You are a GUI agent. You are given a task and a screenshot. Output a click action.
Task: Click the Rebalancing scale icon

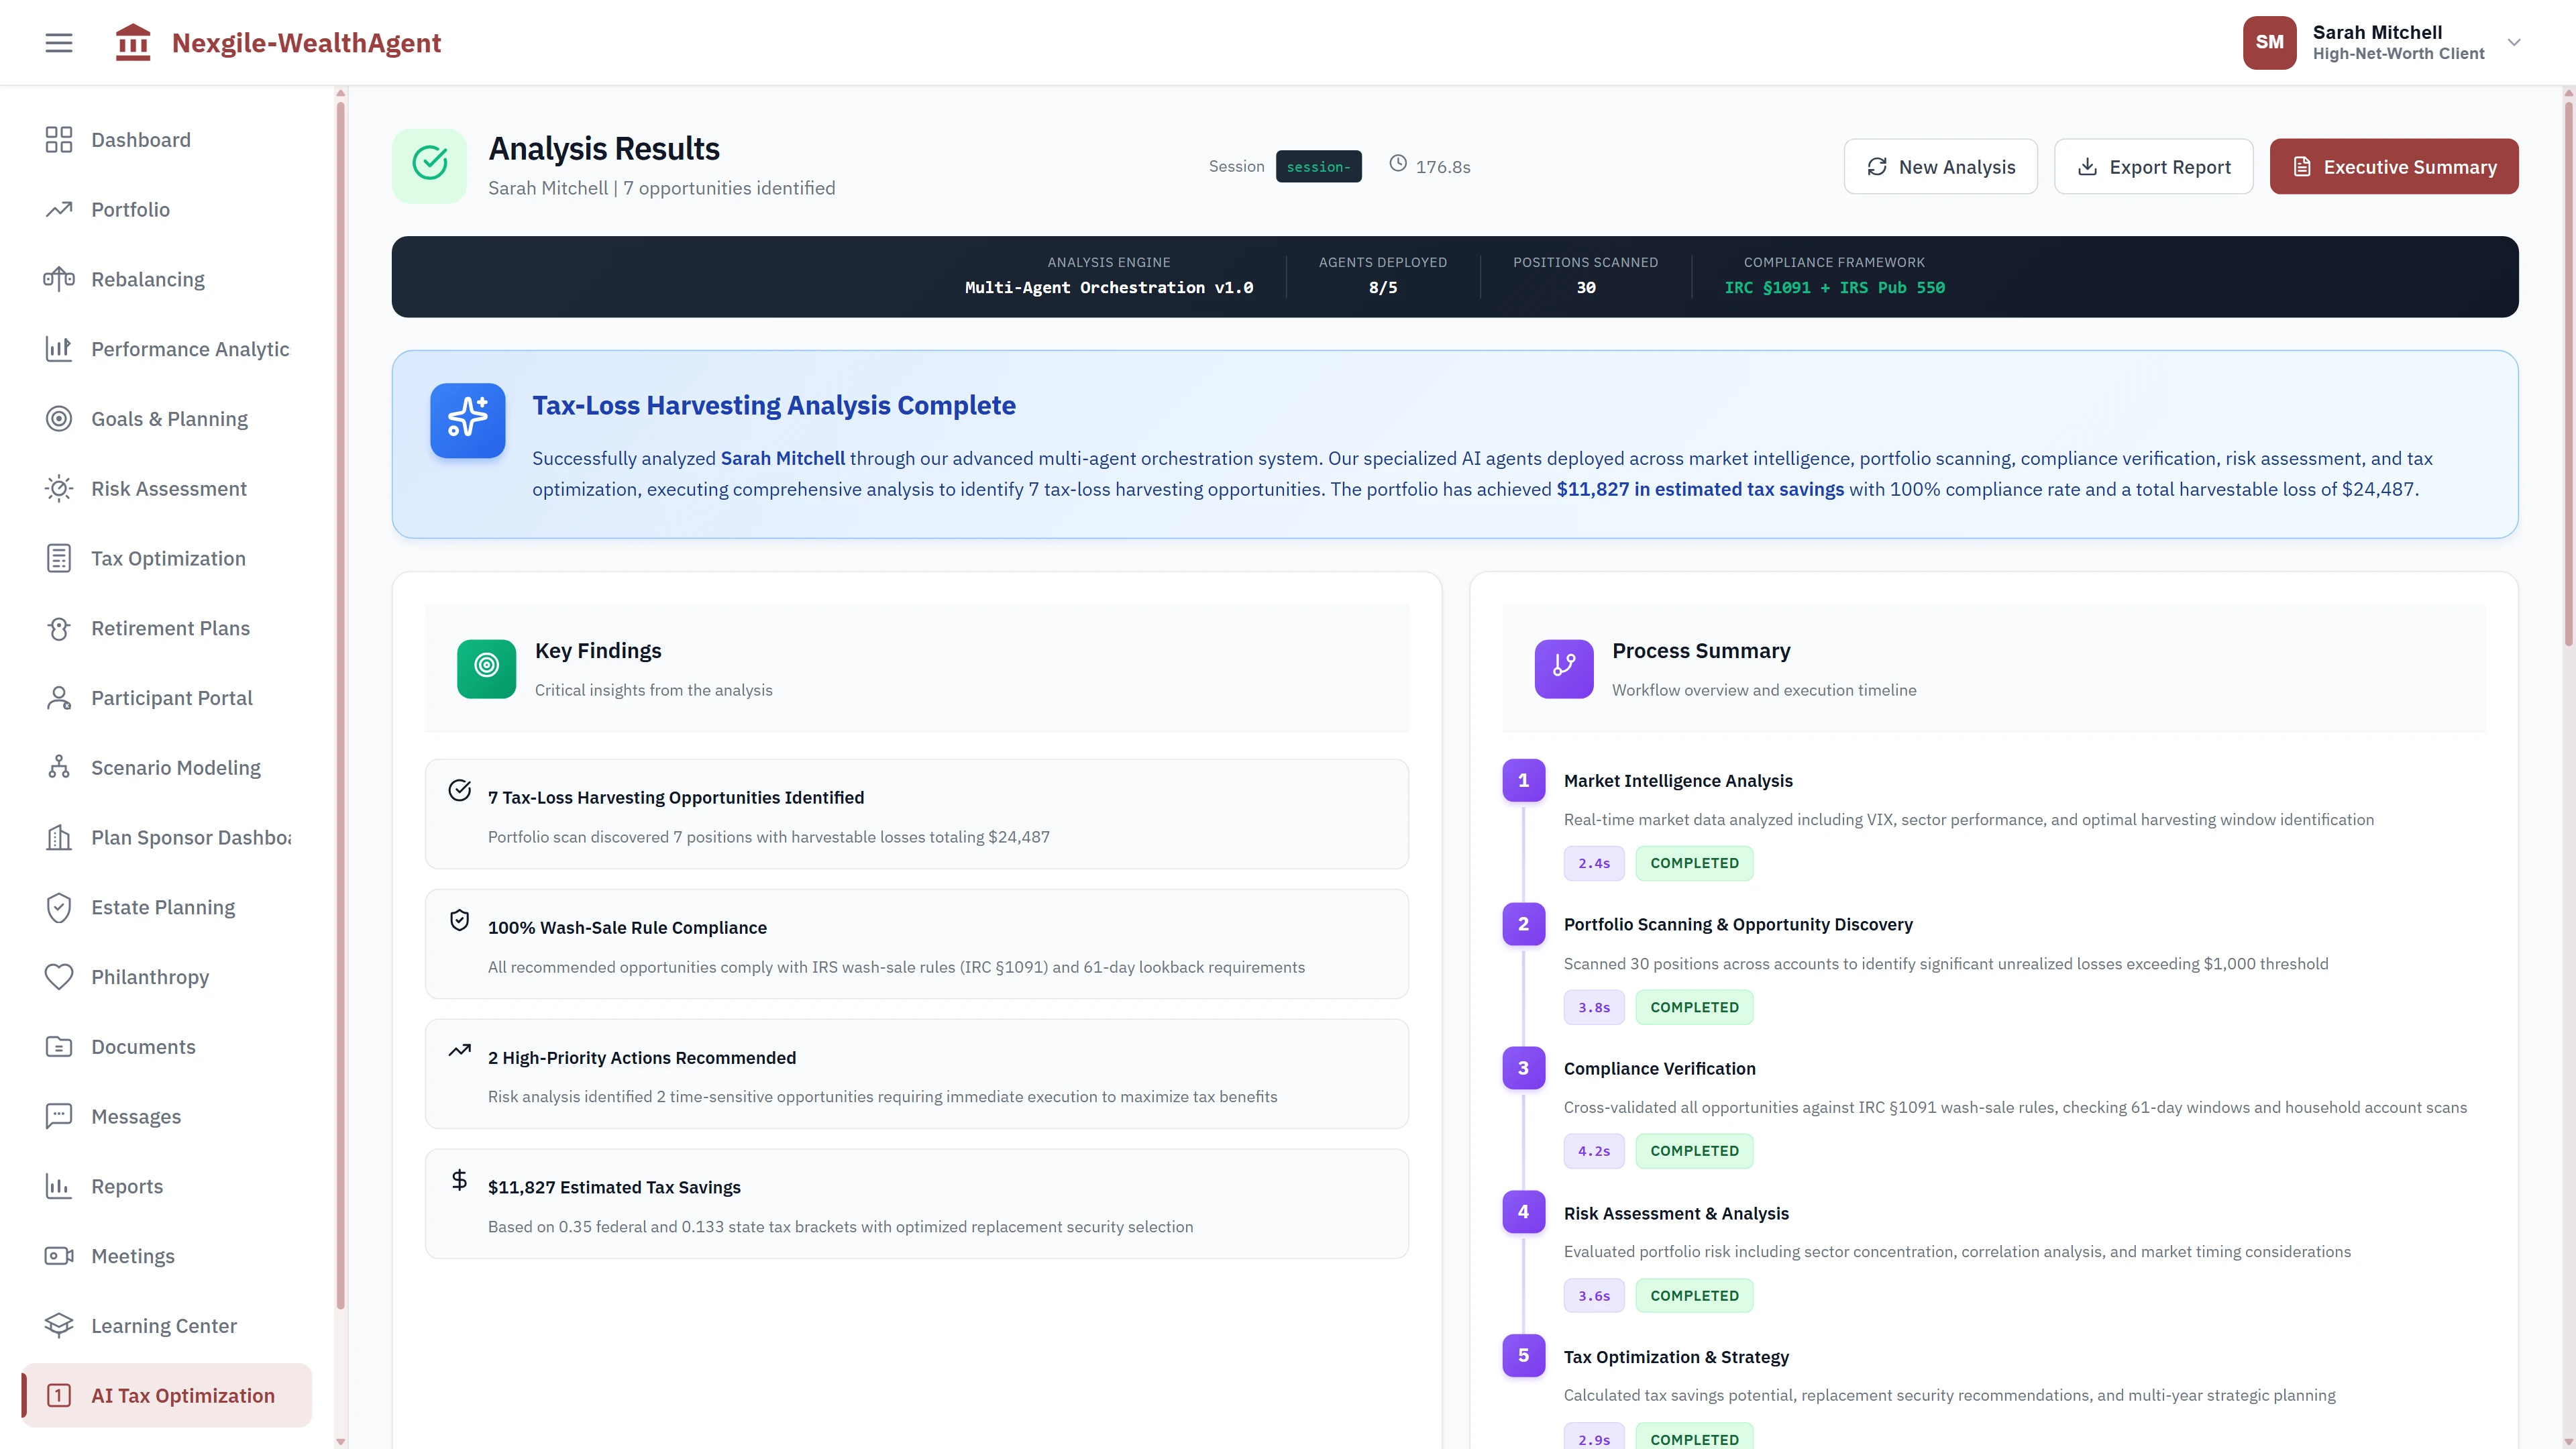(59, 279)
